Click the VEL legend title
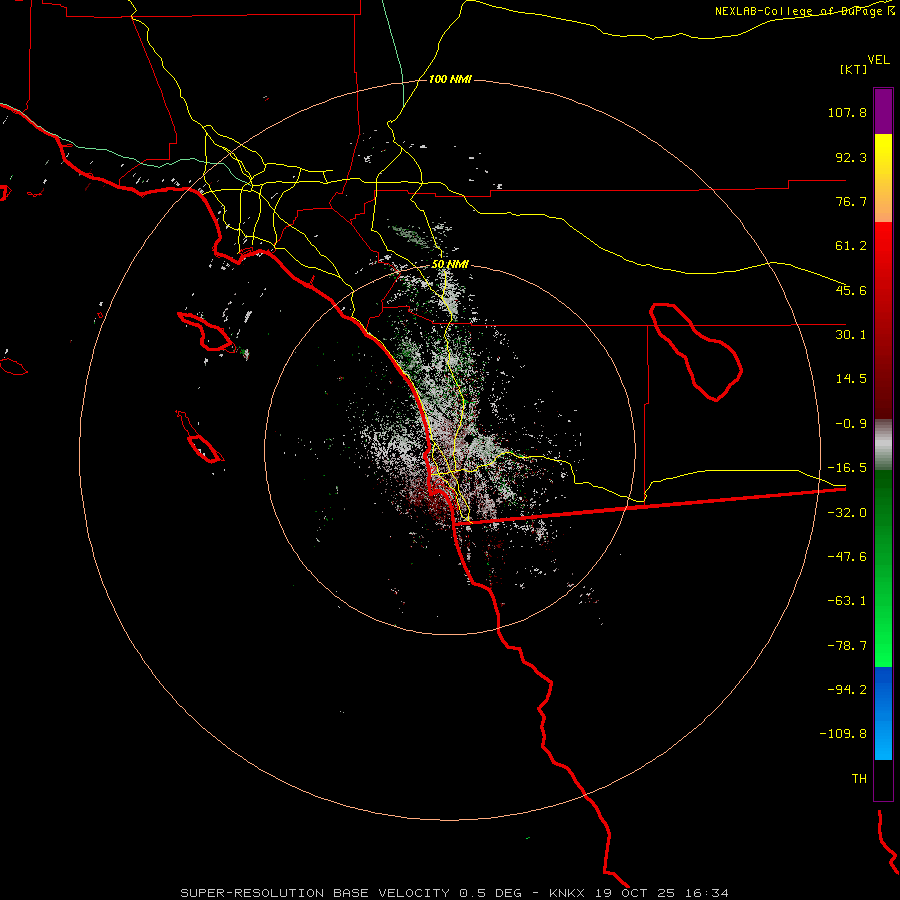 coord(878,60)
